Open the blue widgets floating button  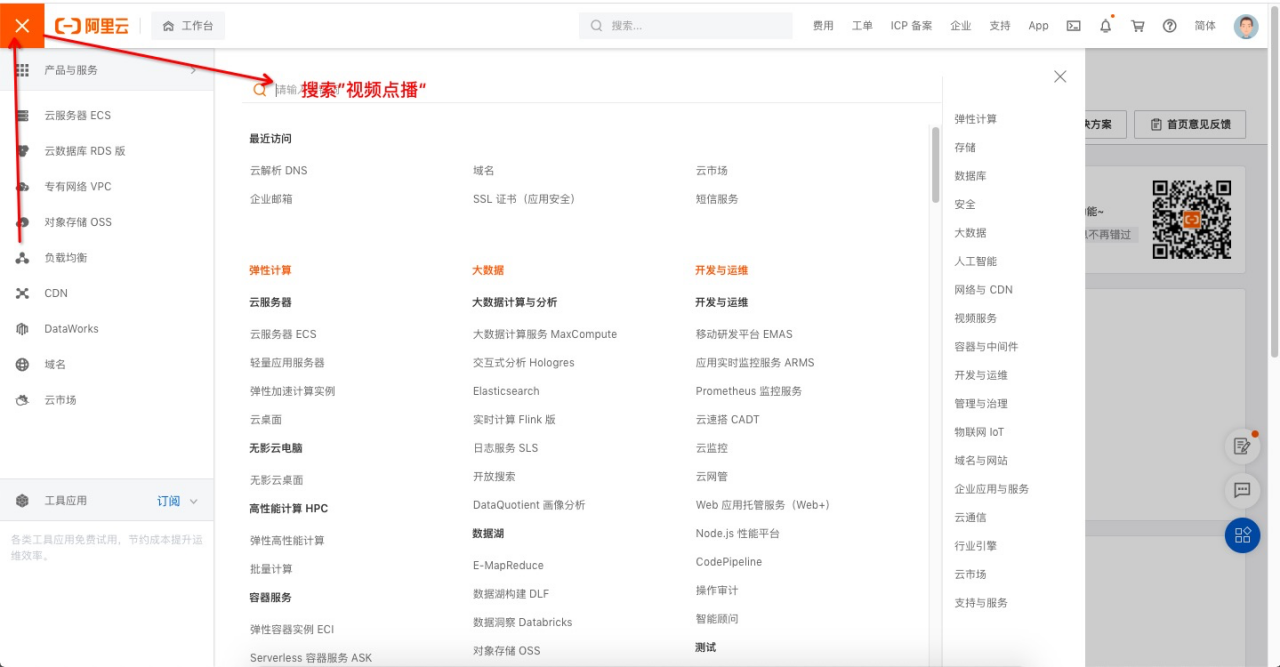[1242, 535]
